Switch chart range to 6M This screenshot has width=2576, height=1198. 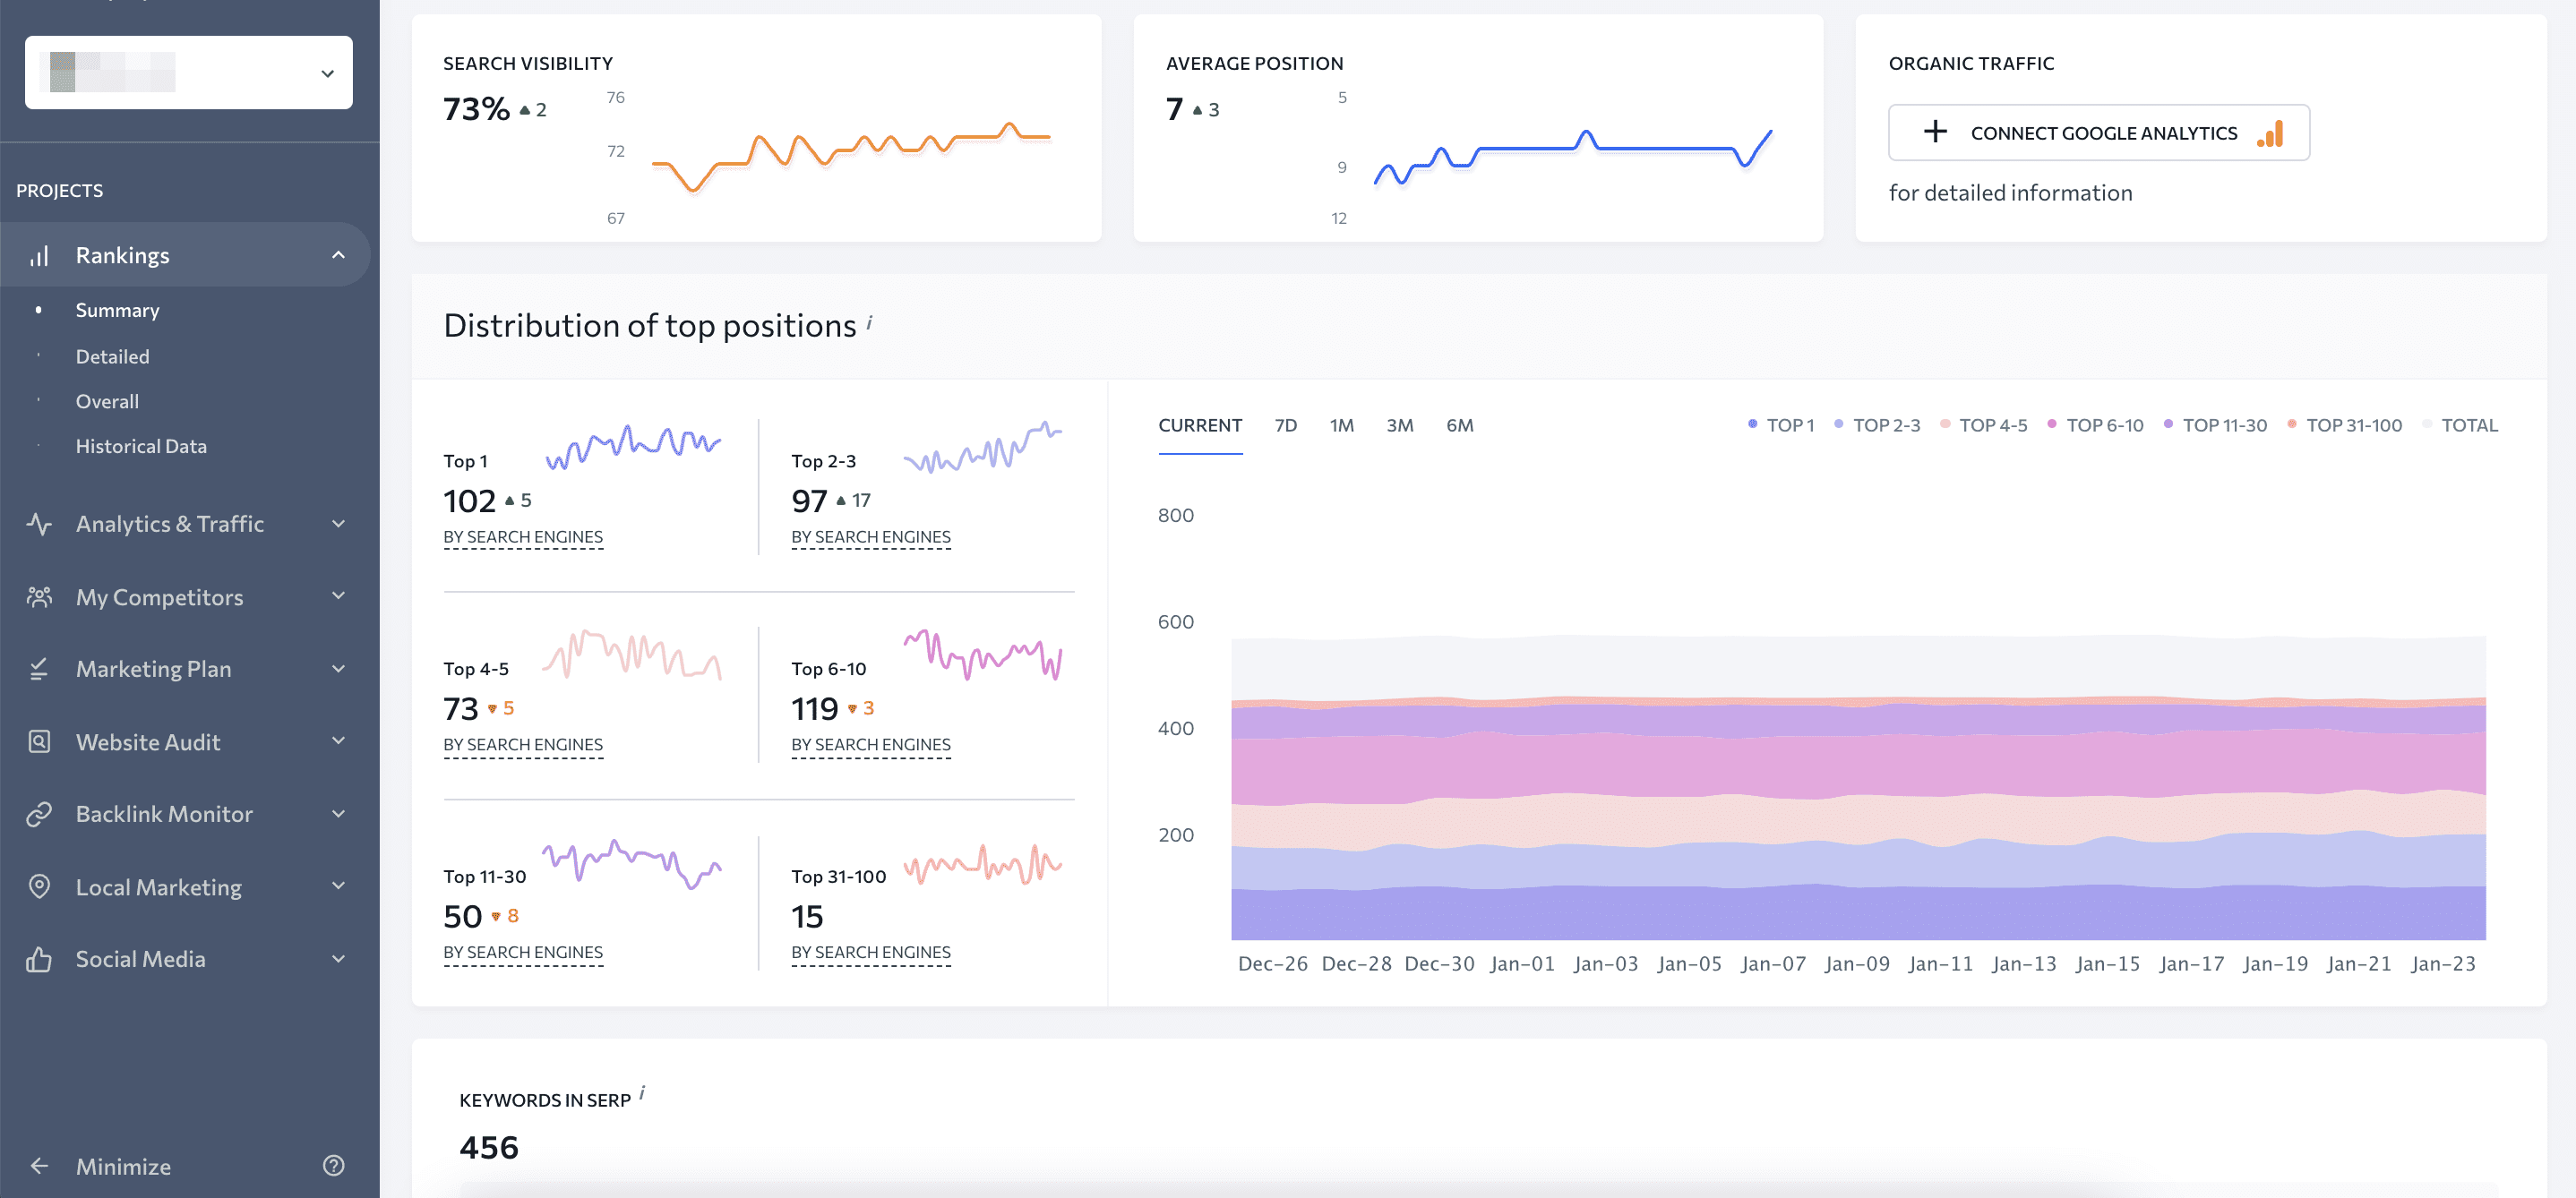point(1459,425)
